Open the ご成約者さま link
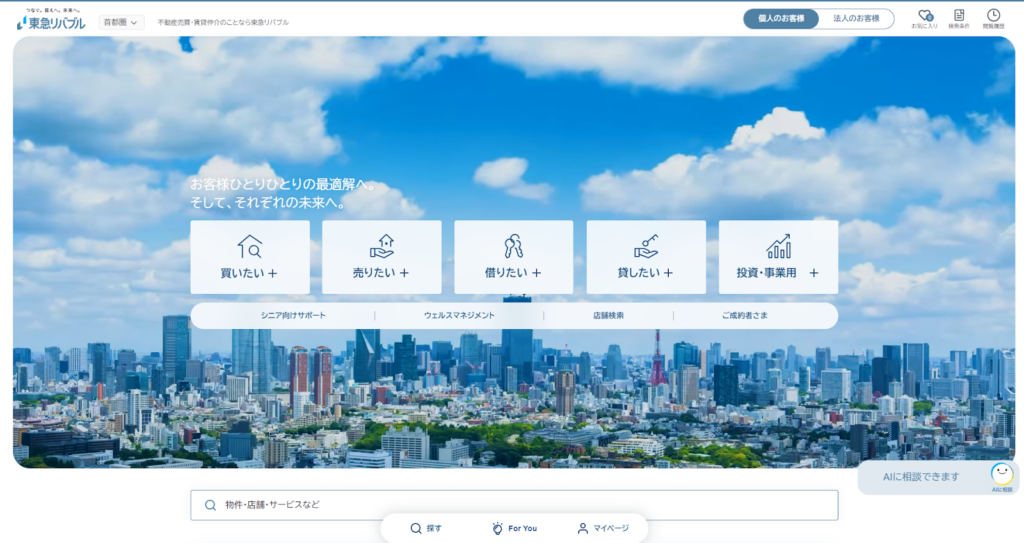The image size is (1024, 543). click(744, 316)
